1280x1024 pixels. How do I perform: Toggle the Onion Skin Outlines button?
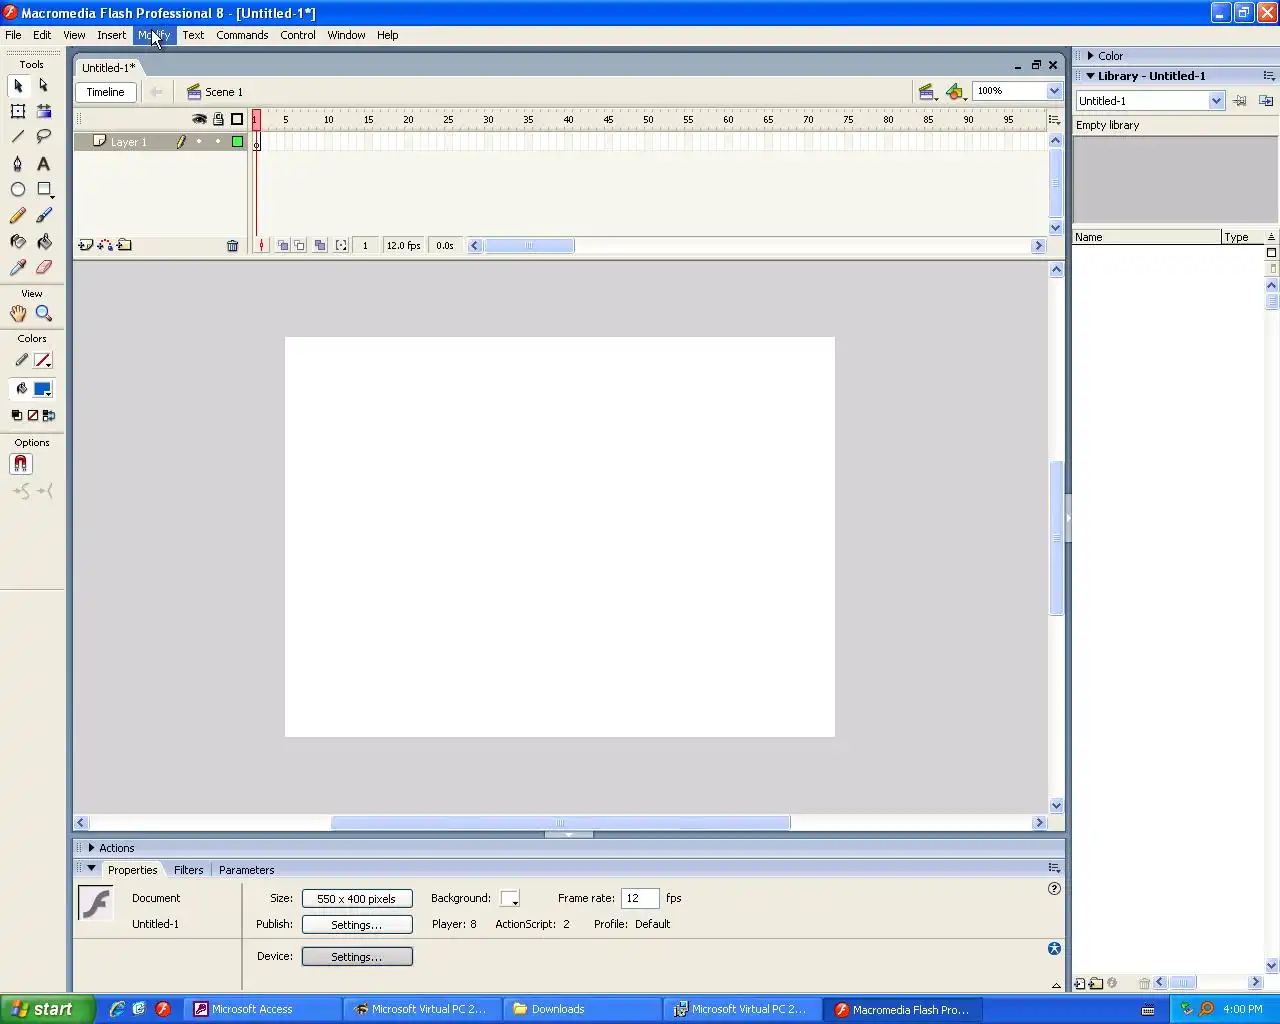point(300,245)
